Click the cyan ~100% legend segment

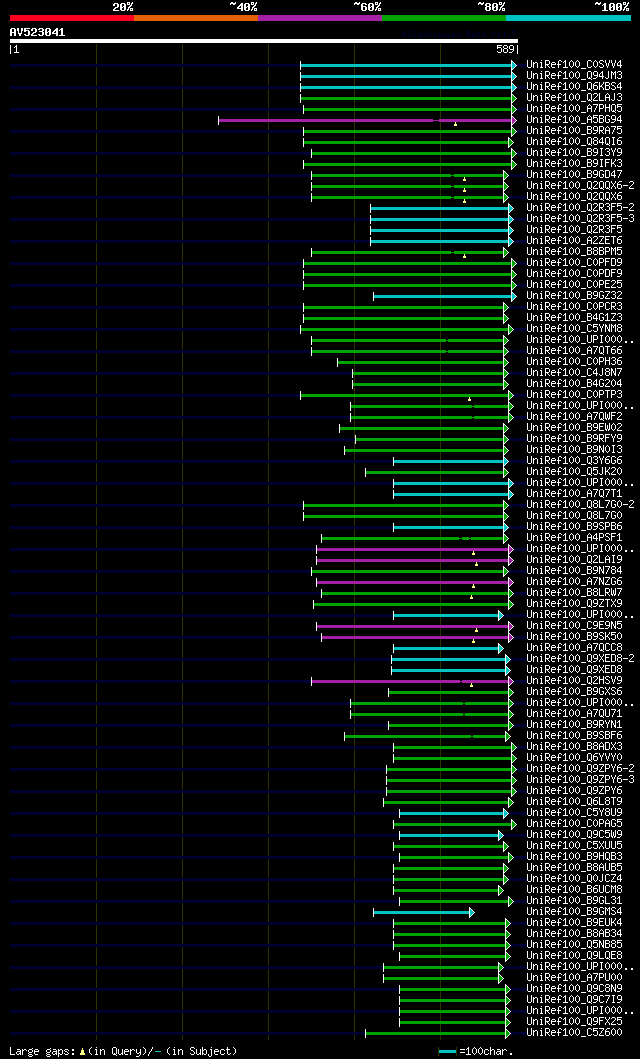[x=568, y=18]
